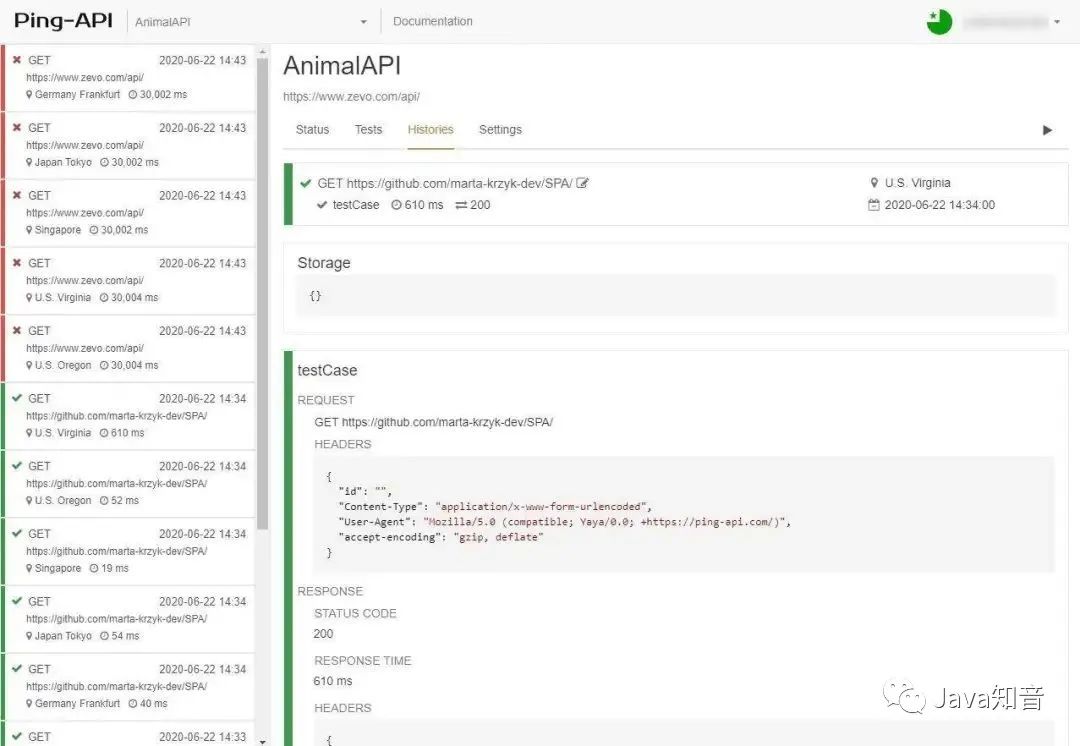Select the U.S. Oregon 52 ms history entry
The height and width of the screenshot is (746, 1080).
[x=130, y=483]
